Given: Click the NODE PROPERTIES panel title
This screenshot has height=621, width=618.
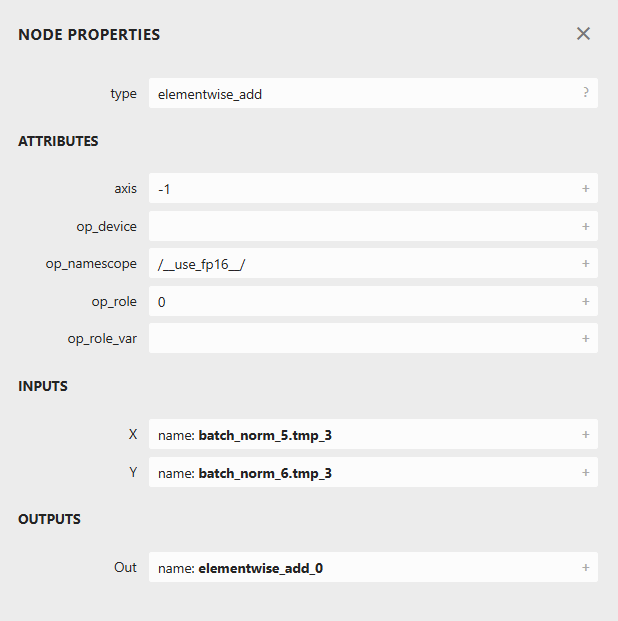Looking at the screenshot, I should (x=89, y=35).
